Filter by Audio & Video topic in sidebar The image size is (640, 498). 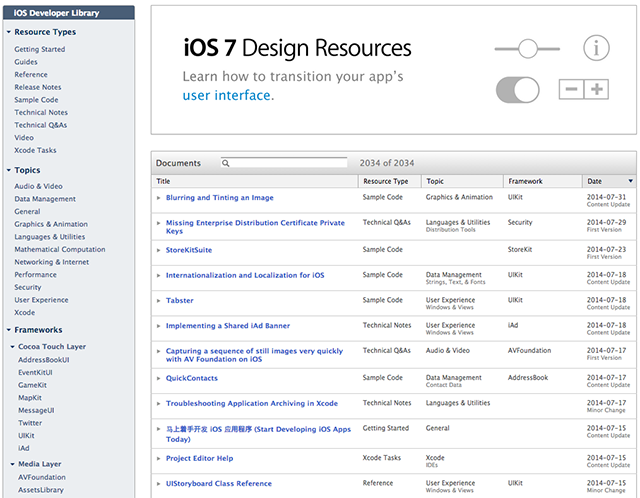pyautogui.click(x=38, y=186)
